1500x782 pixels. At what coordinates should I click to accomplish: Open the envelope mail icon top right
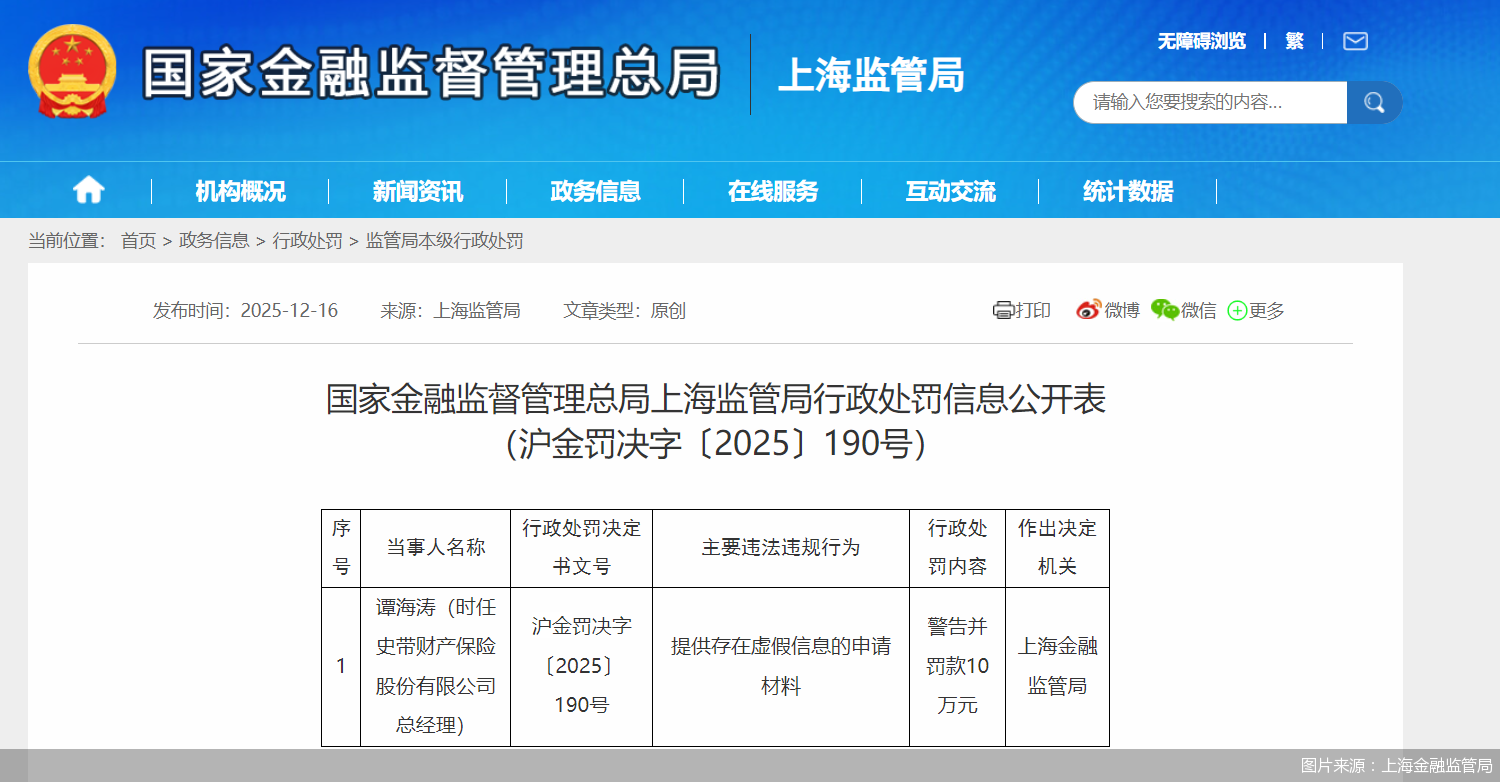coord(1355,41)
